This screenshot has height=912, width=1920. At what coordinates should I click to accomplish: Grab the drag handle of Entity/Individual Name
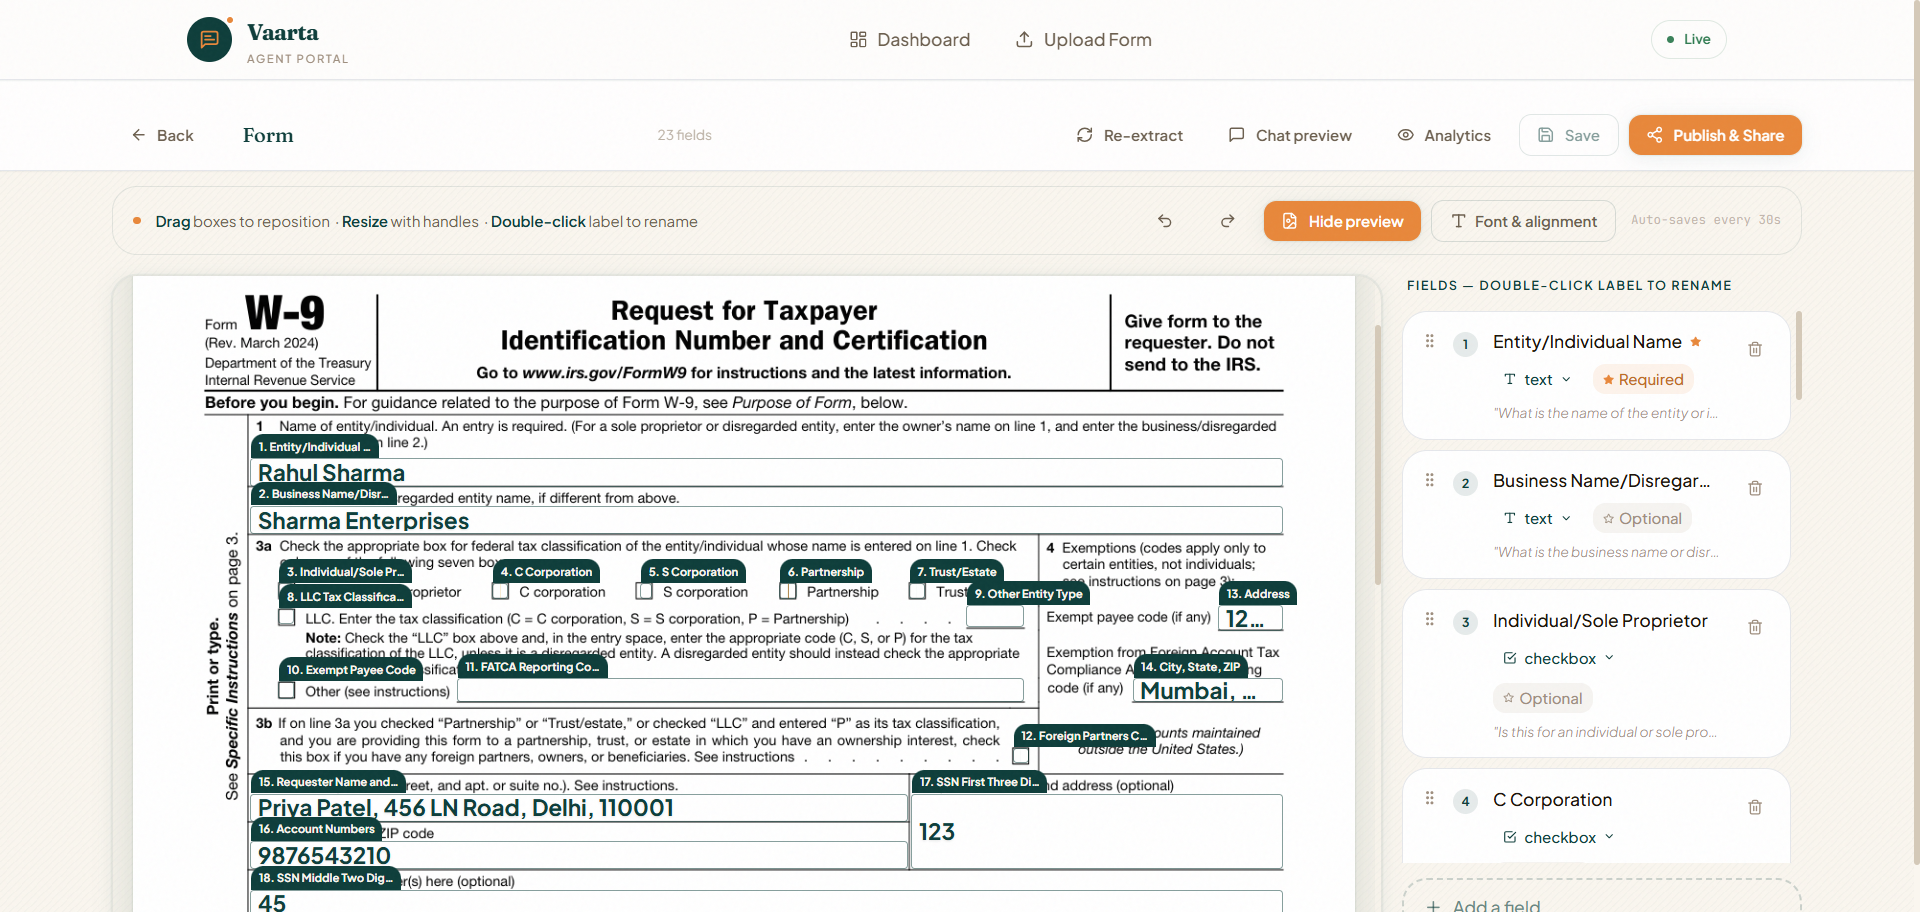click(x=1430, y=341)
